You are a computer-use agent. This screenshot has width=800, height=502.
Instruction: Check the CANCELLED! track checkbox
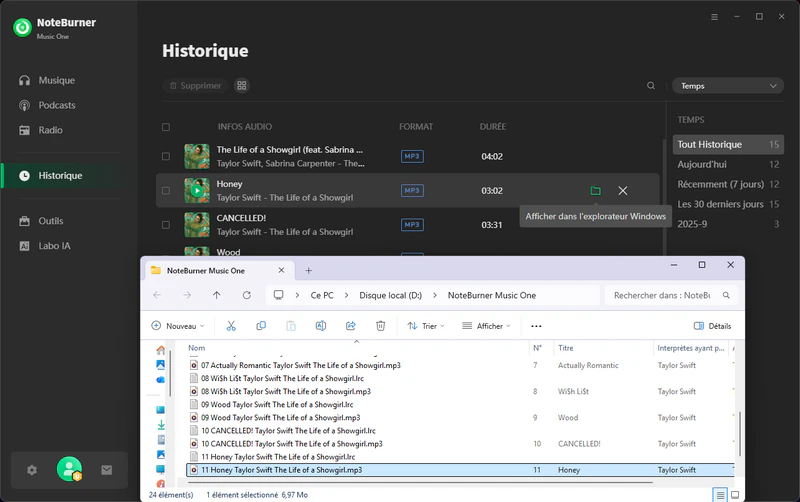[166, 224]
